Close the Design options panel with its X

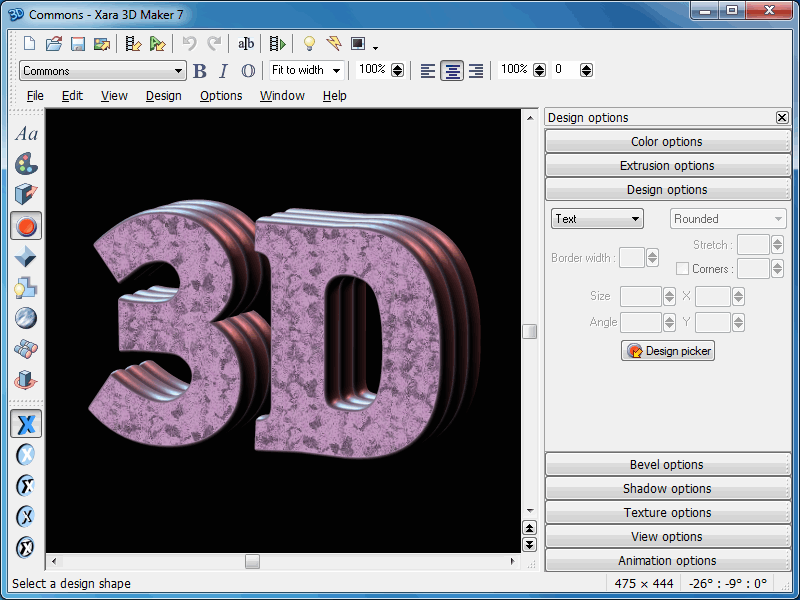[782, 117]
